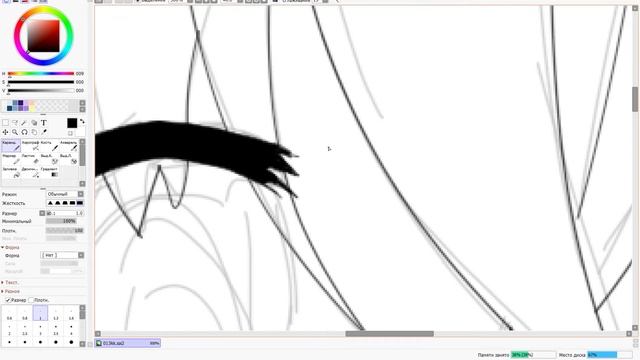Choose the second Жесткость edge shape
The width and height of the screenshot is (640, 360).
(x=58, y=203)
